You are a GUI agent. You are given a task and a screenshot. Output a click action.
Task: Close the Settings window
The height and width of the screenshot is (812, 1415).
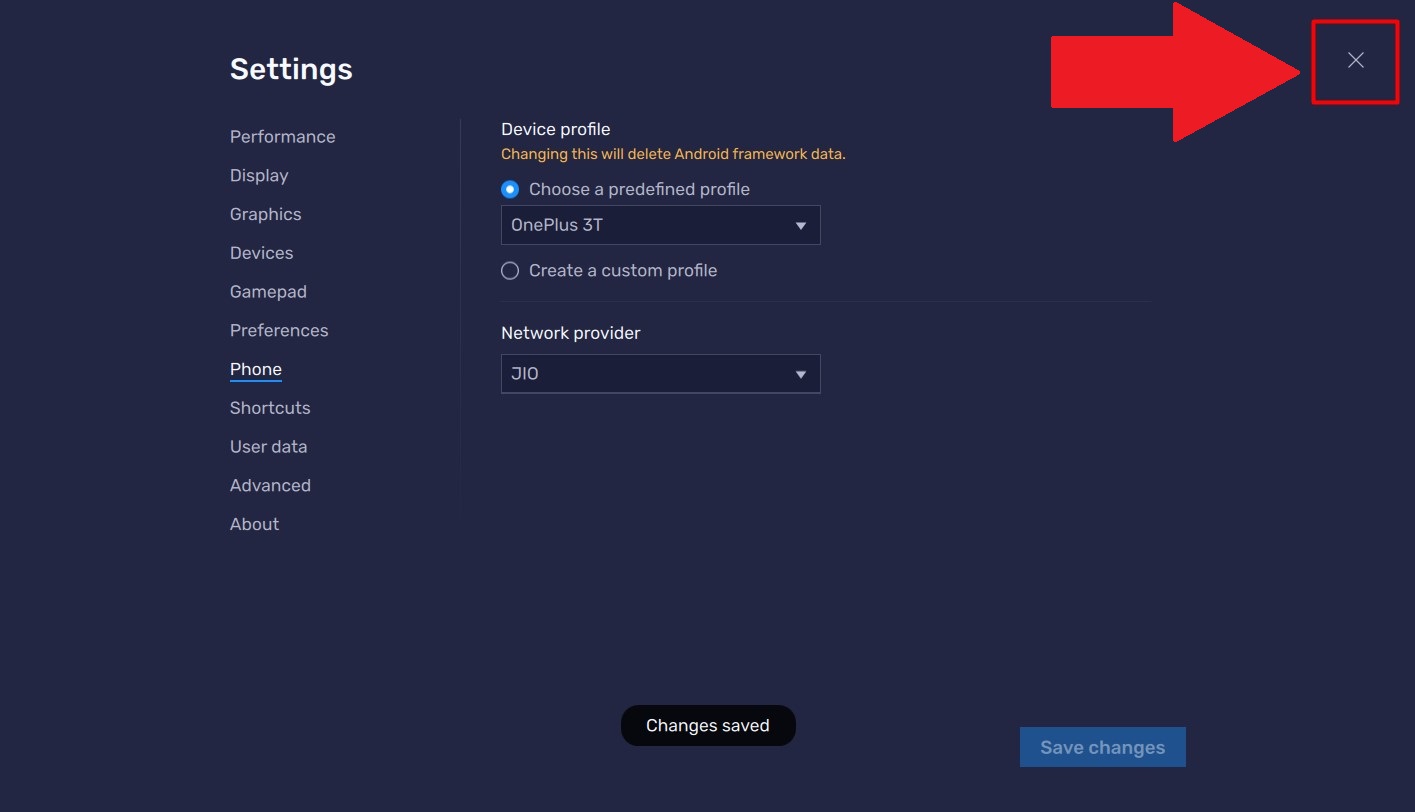tap(1355, 60)
